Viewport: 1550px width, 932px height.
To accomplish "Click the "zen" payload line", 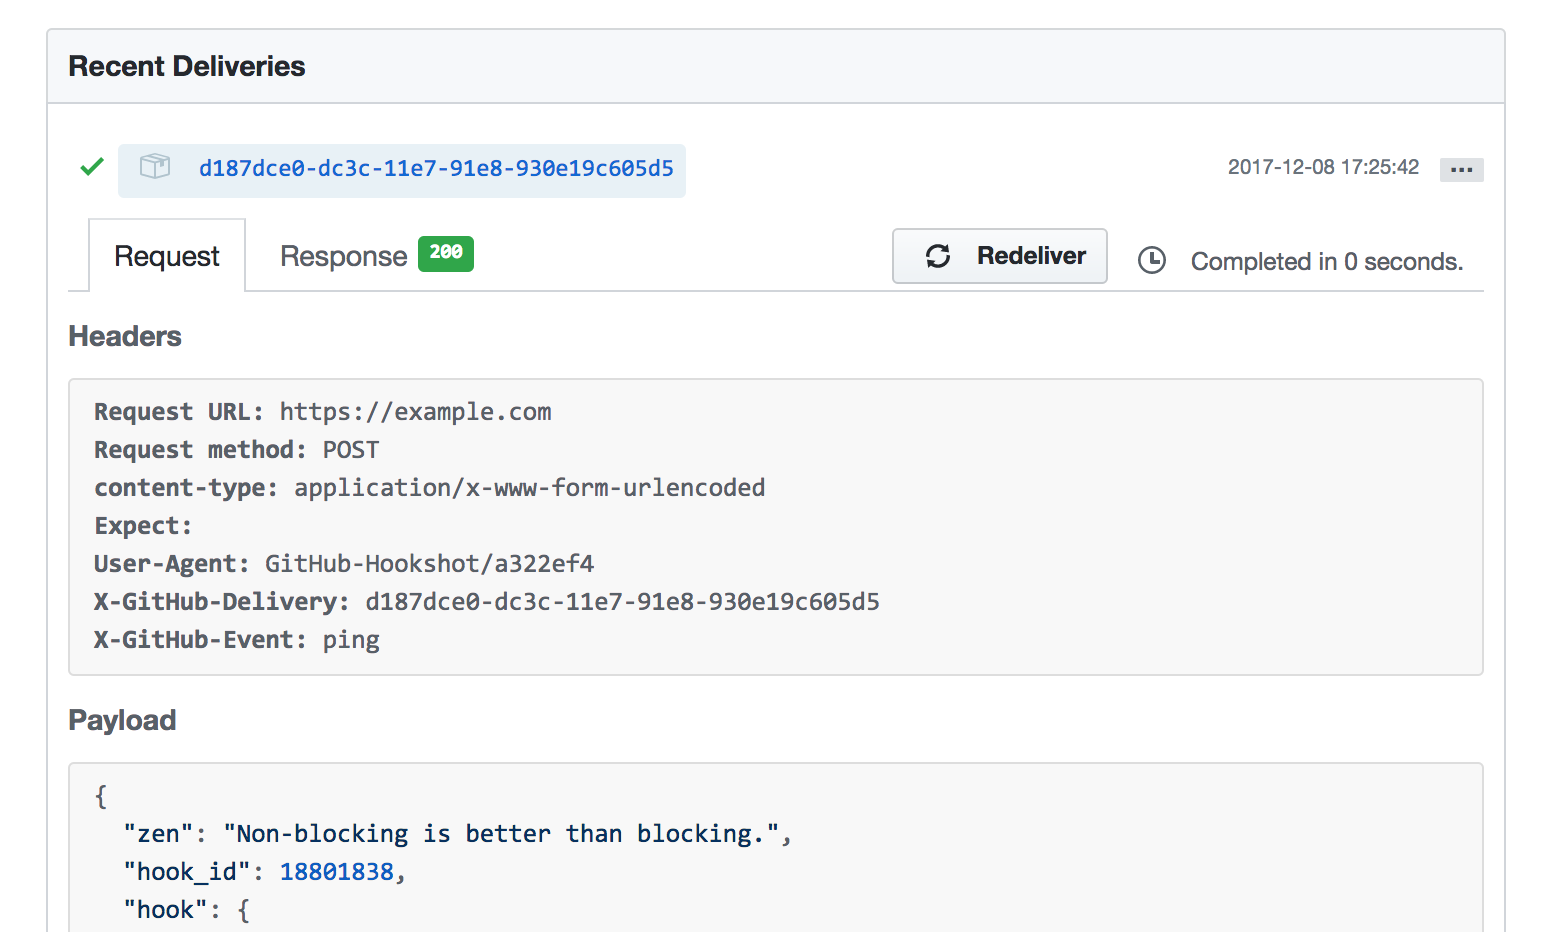I will click(x=458, y=834).
